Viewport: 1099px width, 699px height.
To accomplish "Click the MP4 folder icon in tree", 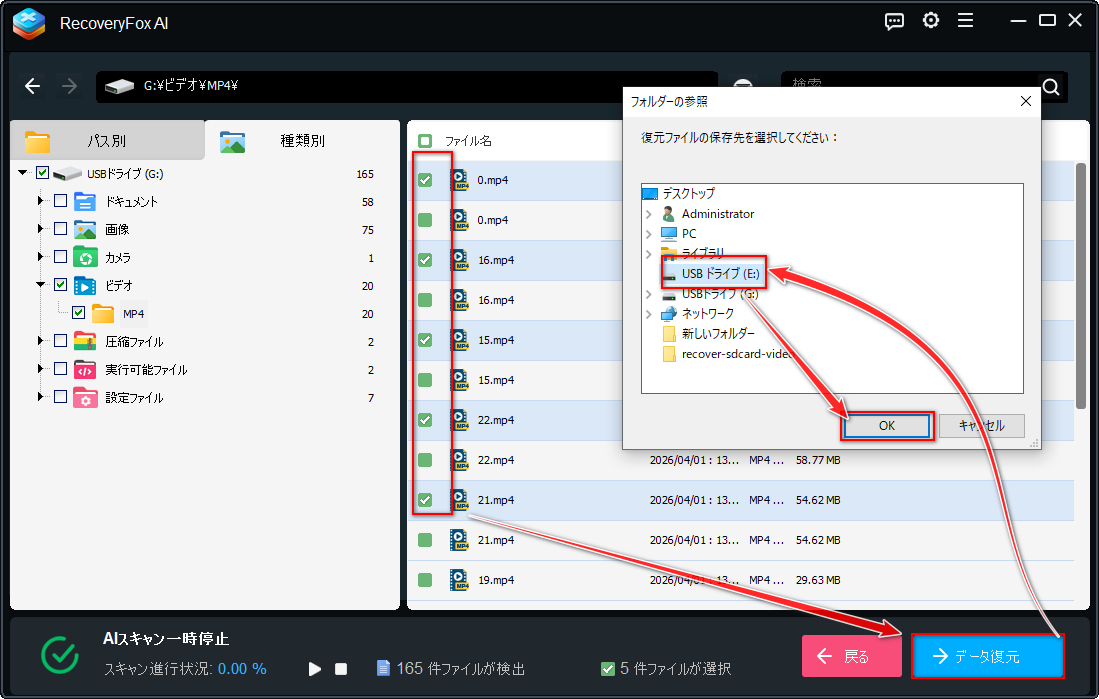I will point(103,314).
